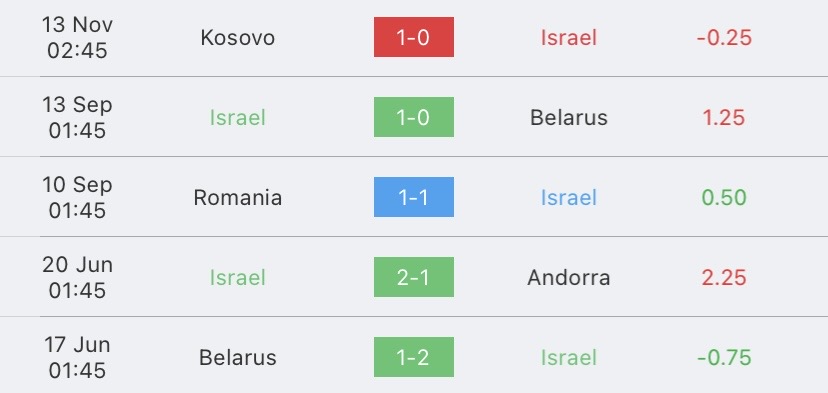Open Romania team link
Image resolution: width=828 pixels, height=393 pixels.
(x=238, y=198)
